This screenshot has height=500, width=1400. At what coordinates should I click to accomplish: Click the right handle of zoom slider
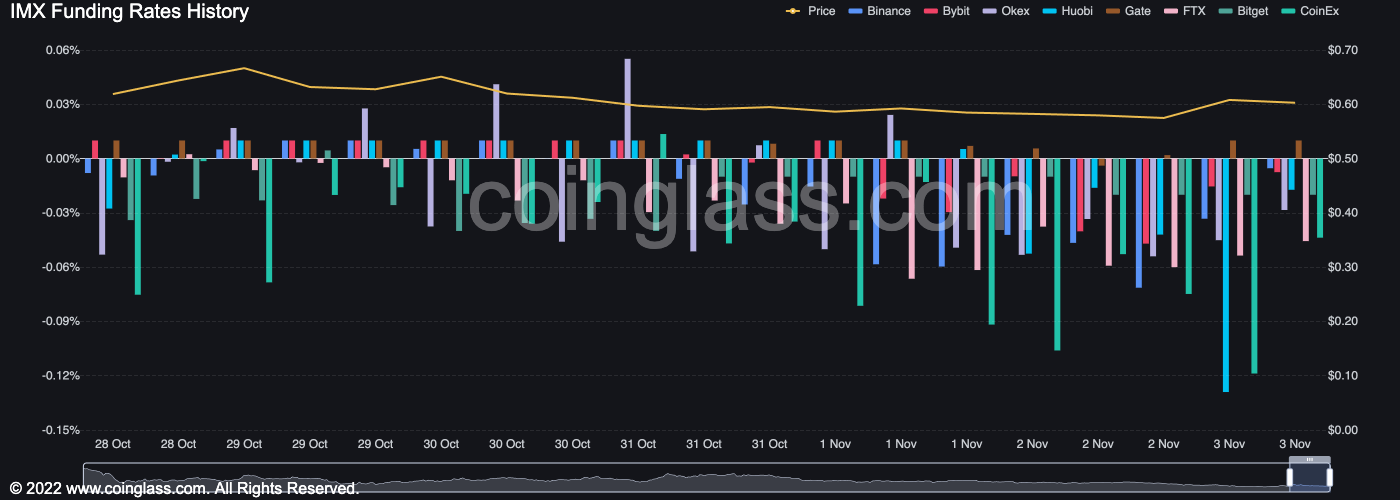[1331, 477]
